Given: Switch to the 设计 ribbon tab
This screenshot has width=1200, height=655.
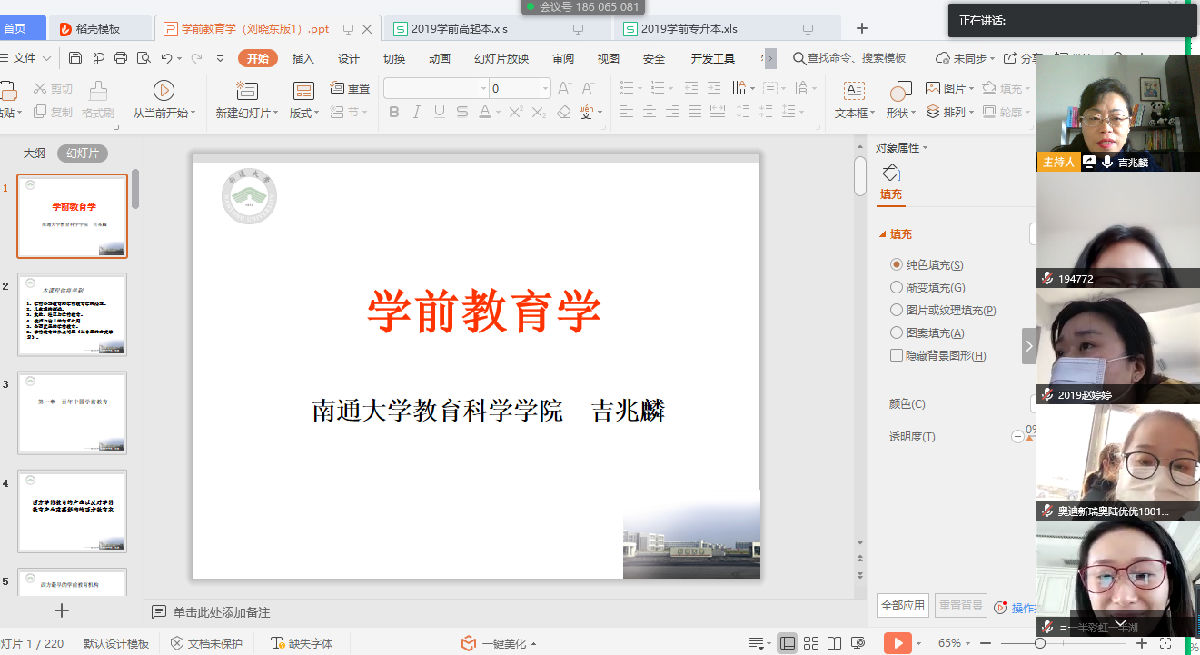Looking at the screenshot, I should [348, 59].
